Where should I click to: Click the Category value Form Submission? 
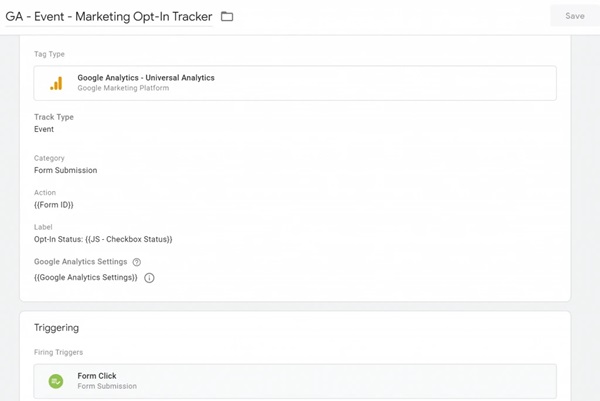(65, 171)
